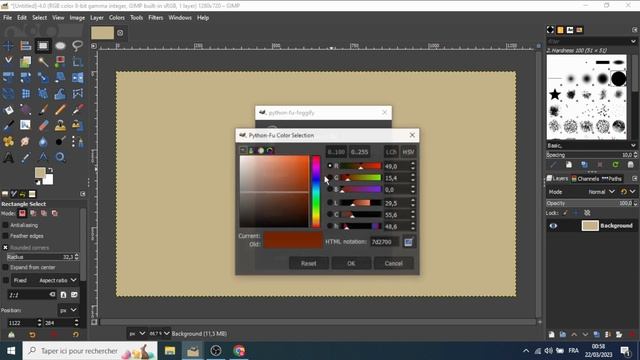Select the Clone stamp tool
640x360 pixels.
click(x=60, y=125)
